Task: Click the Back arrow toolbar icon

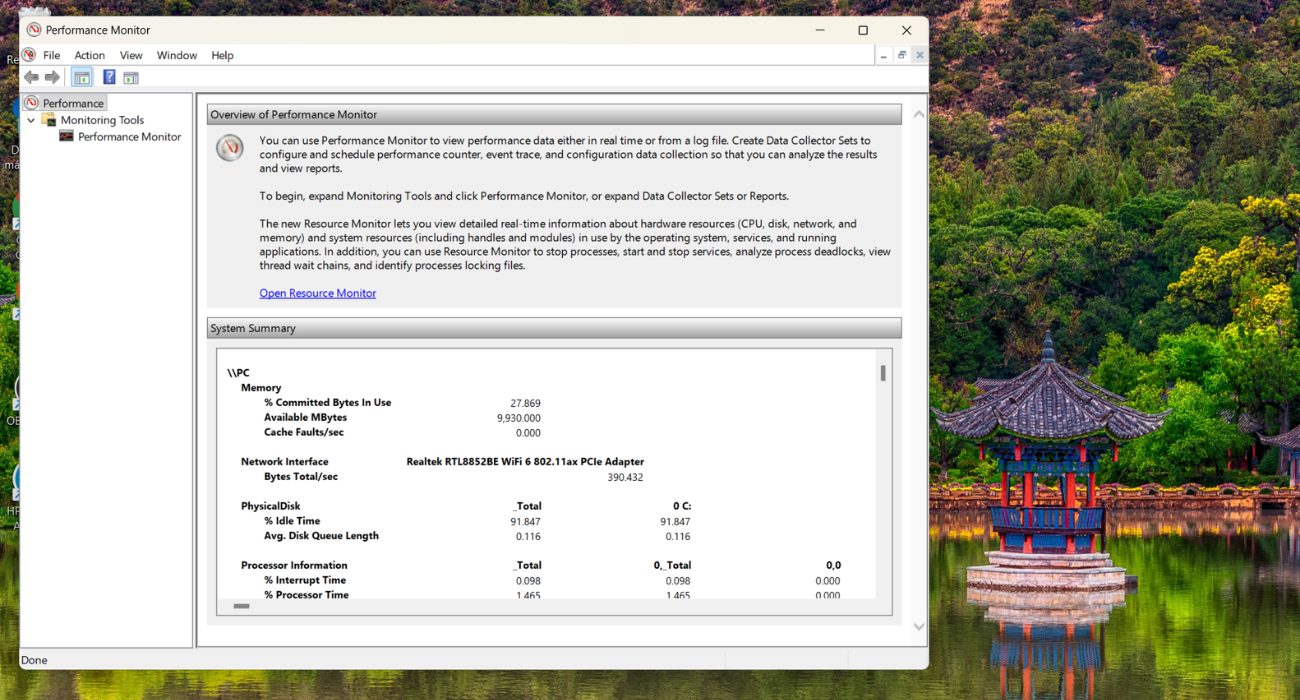Action: (x=31, y=77)
